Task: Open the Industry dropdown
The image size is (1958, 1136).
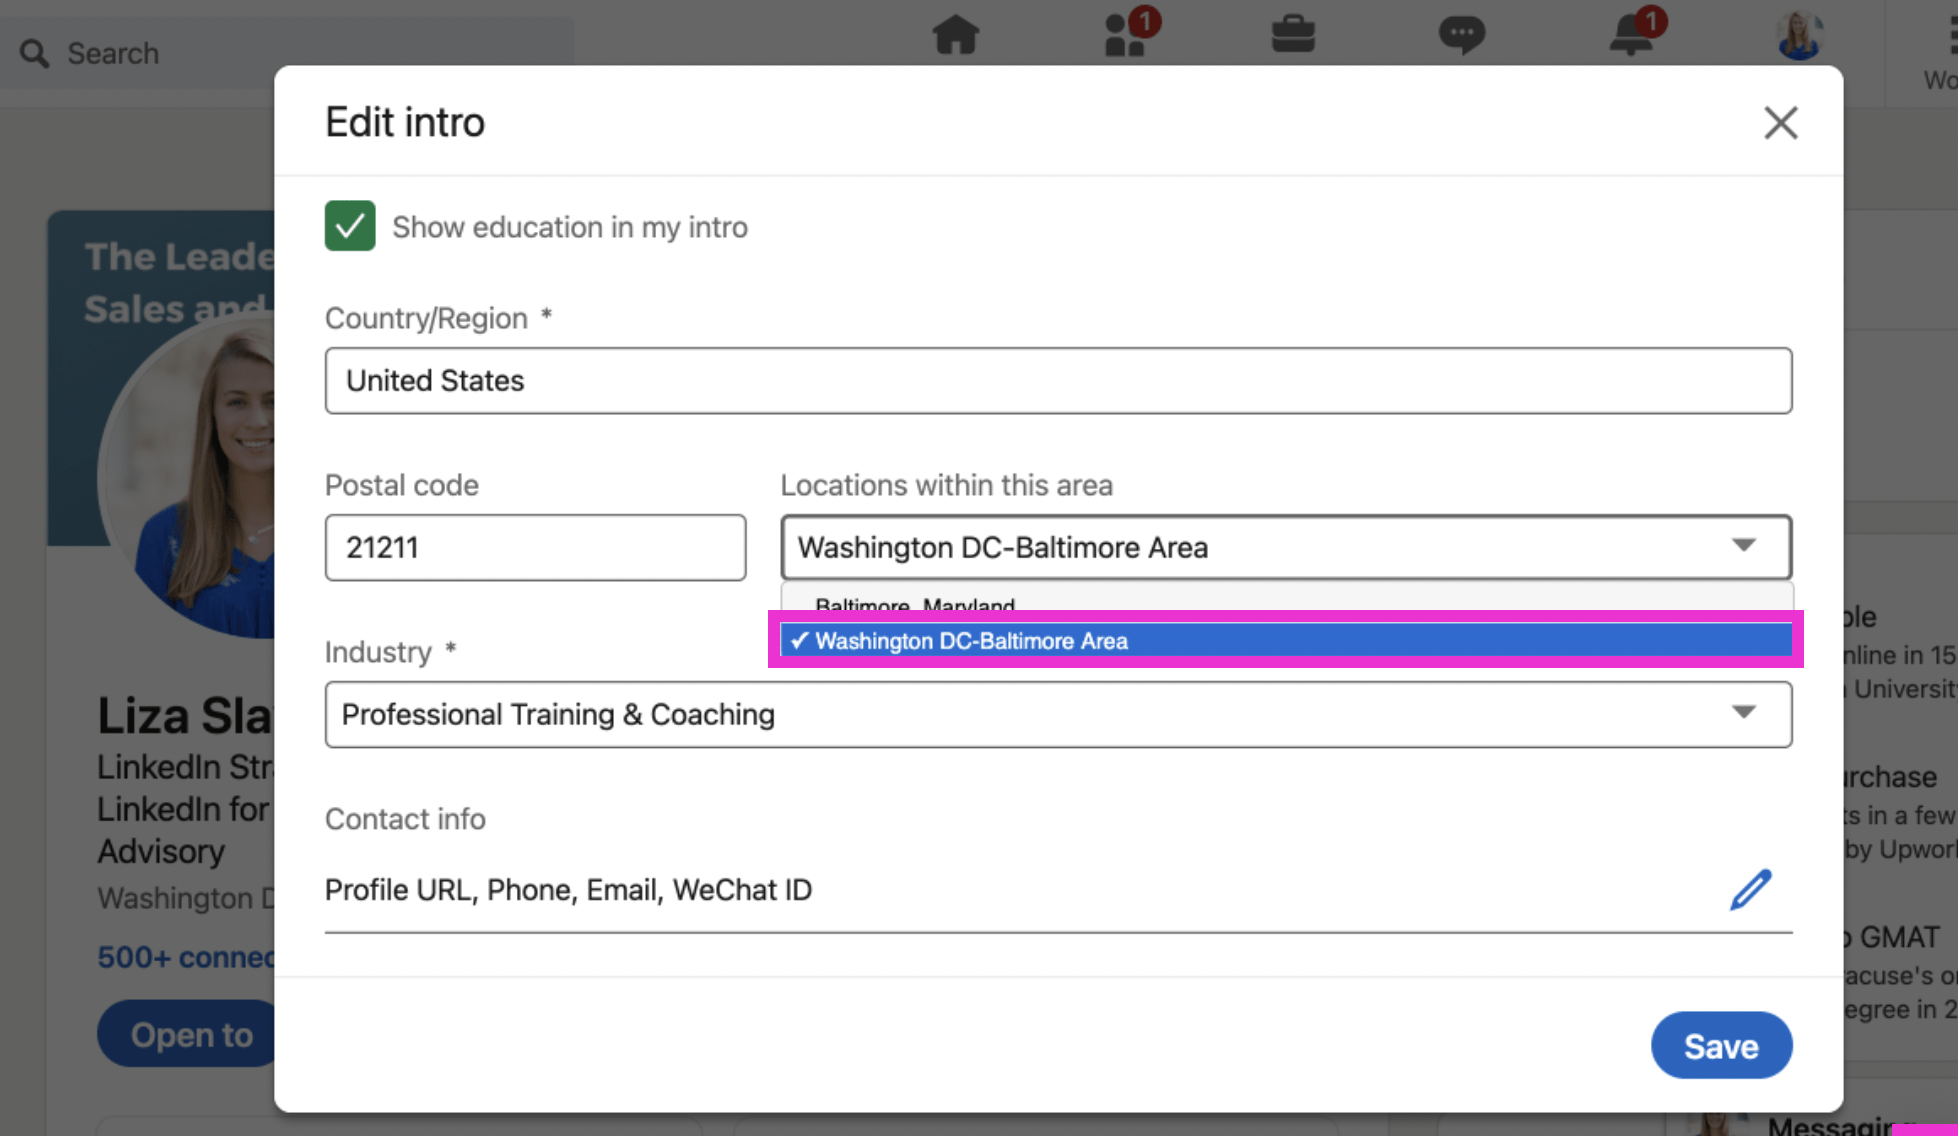Action: 1745,714
